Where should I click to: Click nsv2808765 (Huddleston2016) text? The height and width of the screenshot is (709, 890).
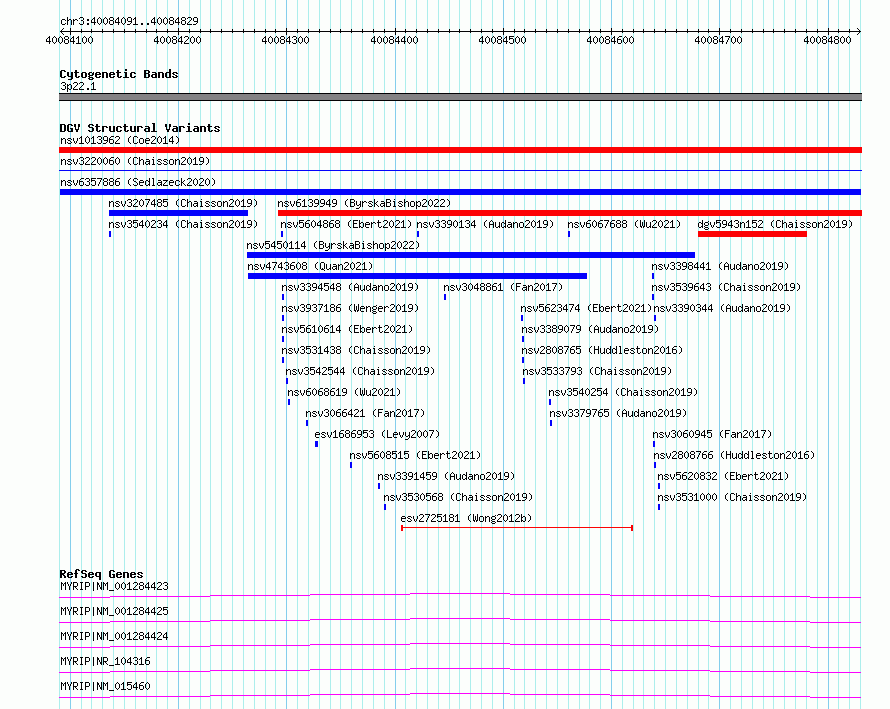click(602, 350)
